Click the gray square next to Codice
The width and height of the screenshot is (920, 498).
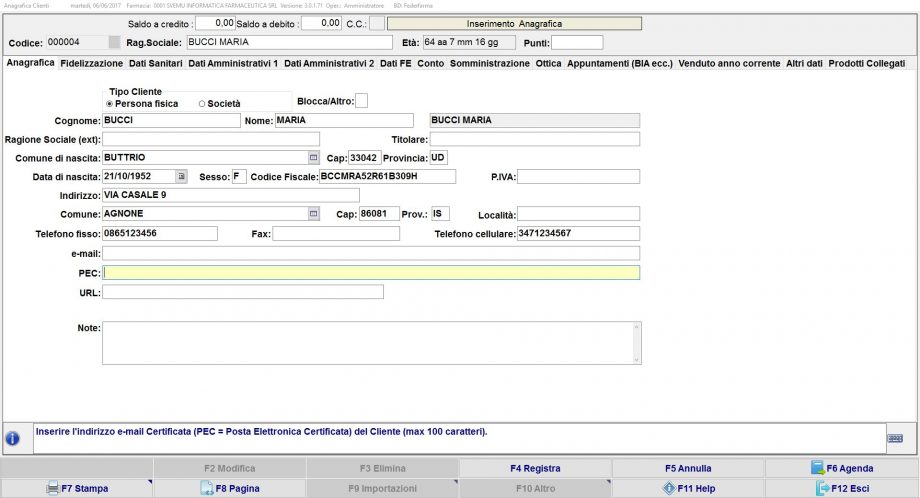pos(114,43)
